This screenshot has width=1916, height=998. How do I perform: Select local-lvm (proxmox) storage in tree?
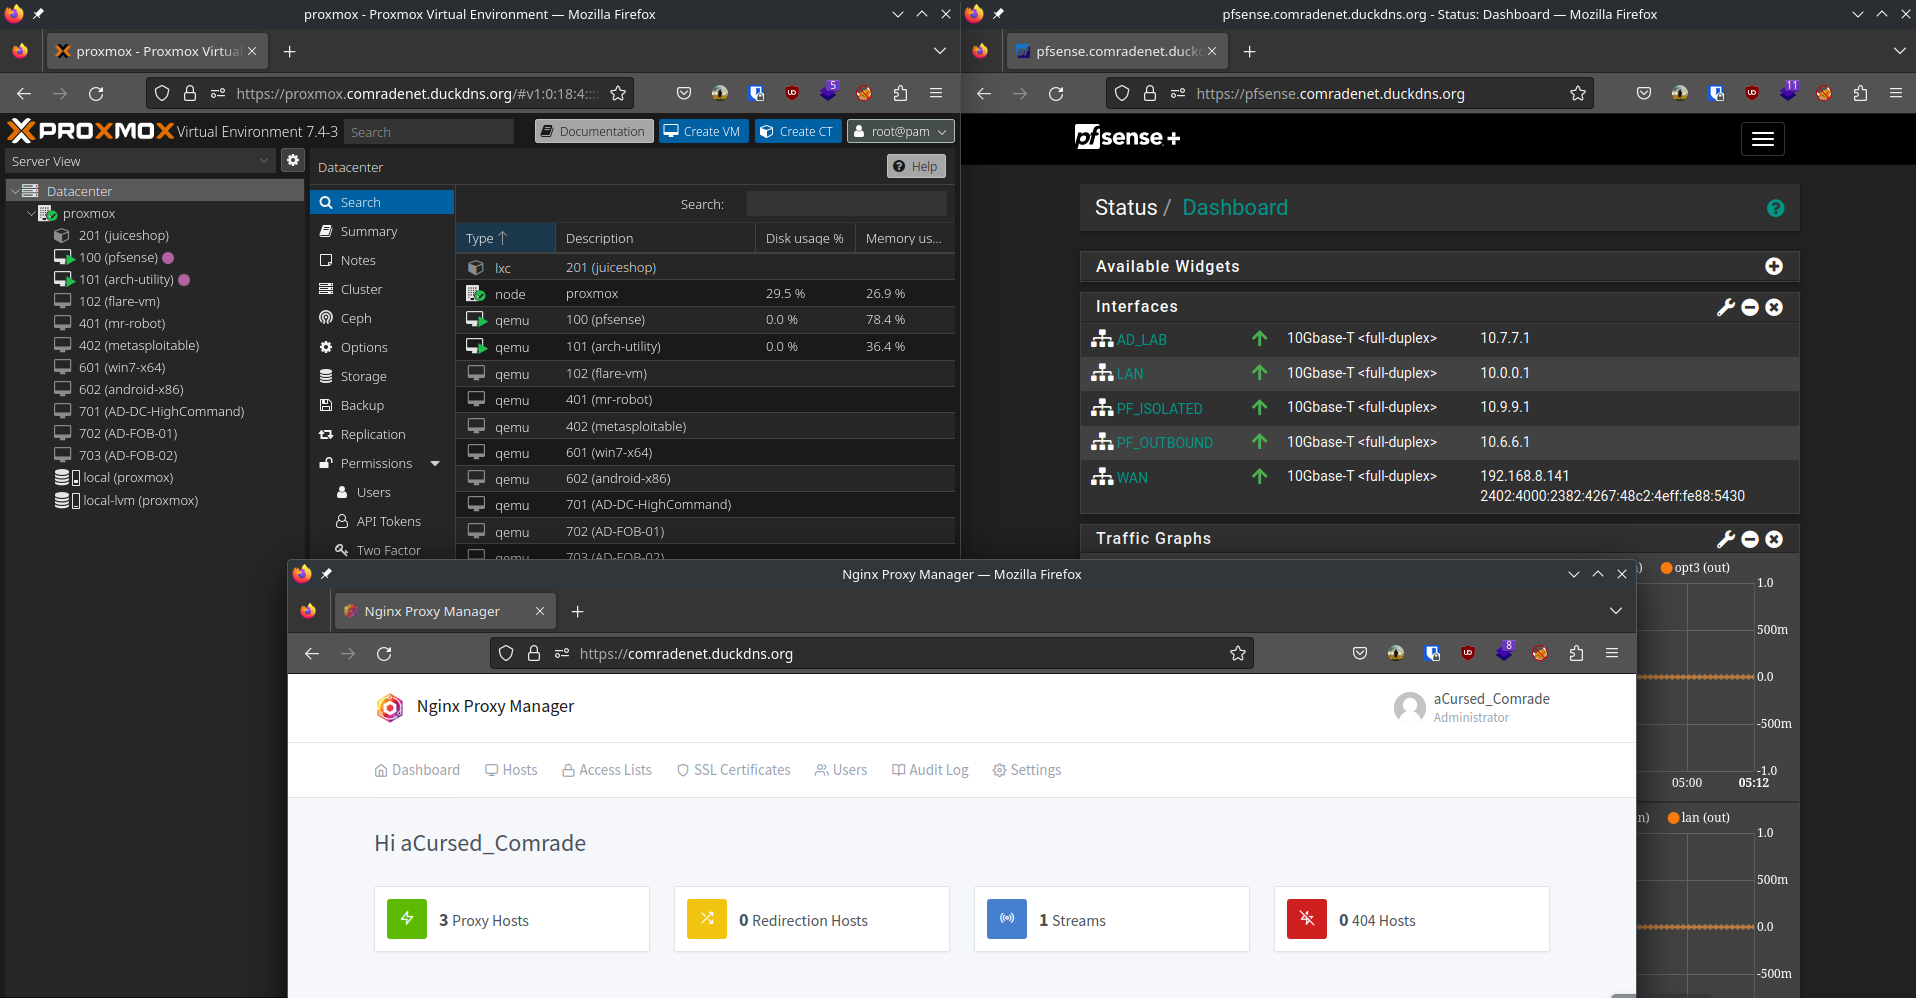point(140,500)
